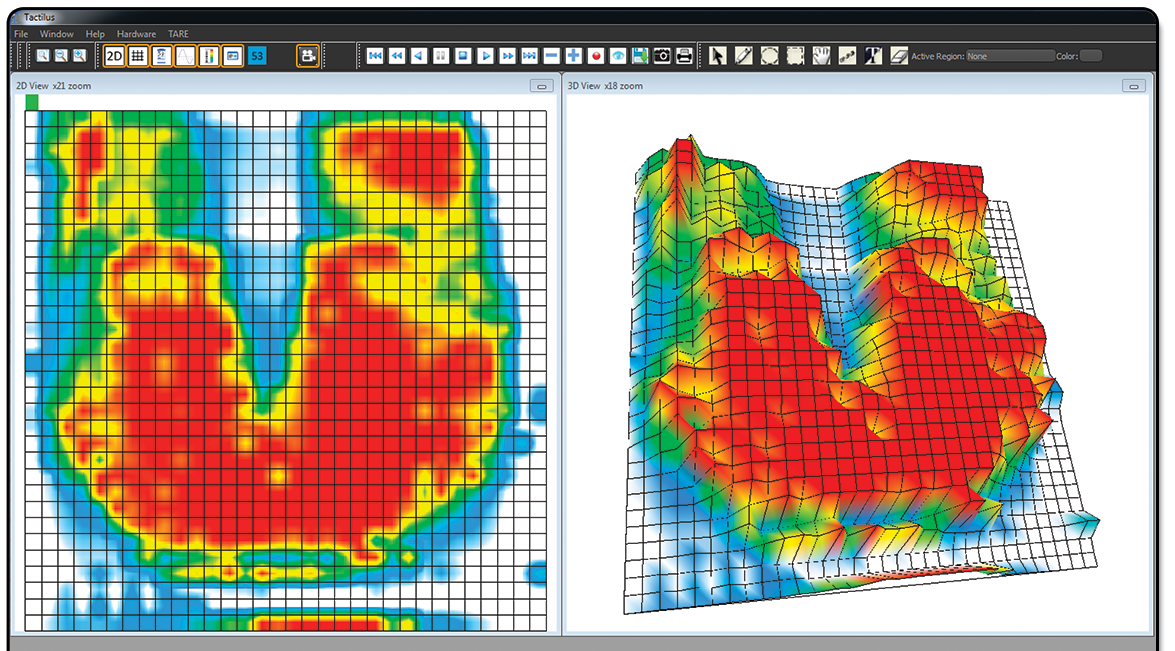Image resolution: width=1175 pixels, height=651 pixels.
Task: Open the TARE menu
Action: tap(178, 34)
